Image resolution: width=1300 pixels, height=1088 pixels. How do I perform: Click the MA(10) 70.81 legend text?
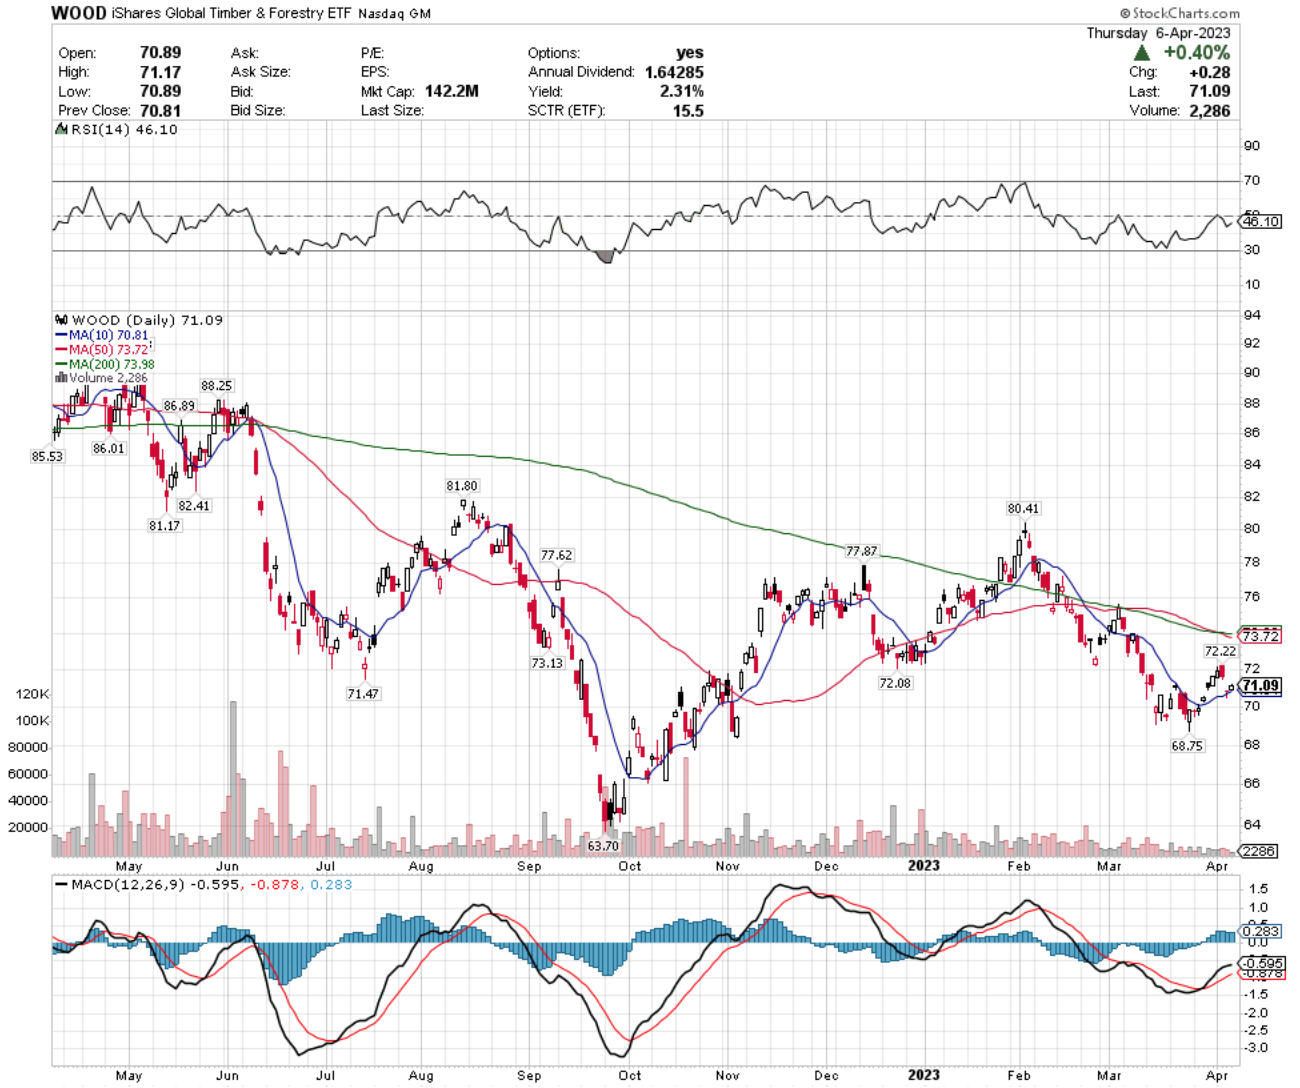point(108,335)
